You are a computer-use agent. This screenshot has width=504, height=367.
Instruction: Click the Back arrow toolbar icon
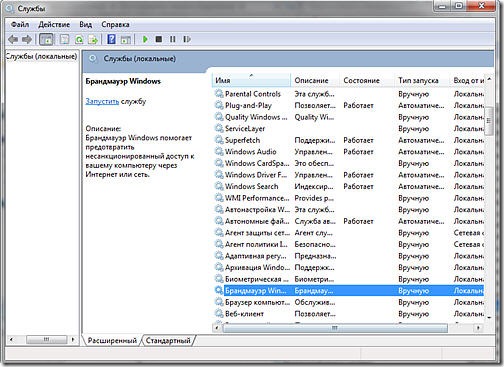point(13,39)
